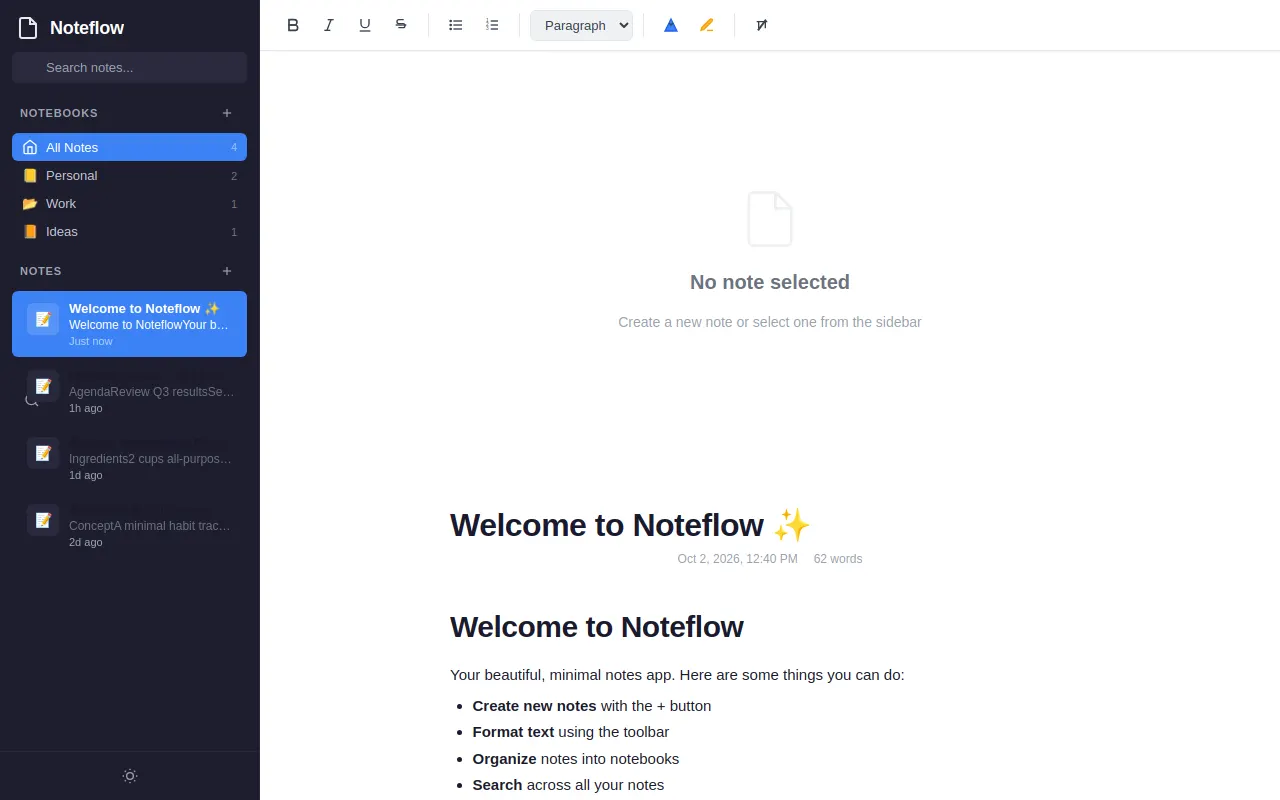
Task: Click the 'NOTEBOOKS' section header
Action: (x=59, y=113)
